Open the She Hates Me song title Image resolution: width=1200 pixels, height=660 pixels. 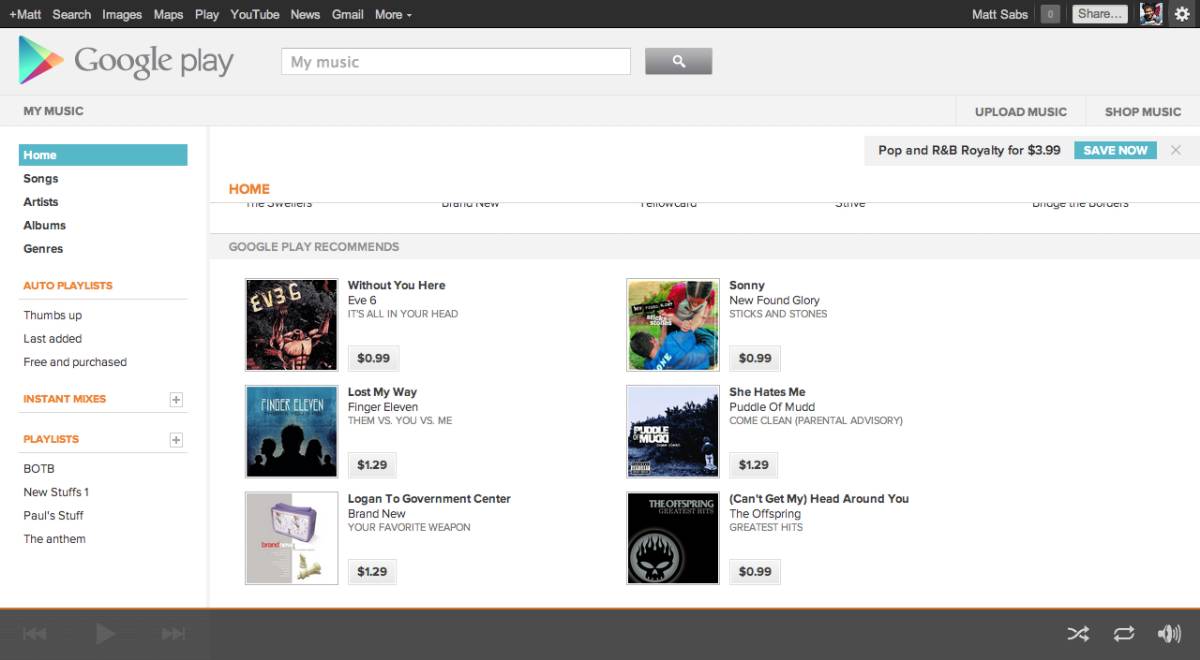coord(767,392)
